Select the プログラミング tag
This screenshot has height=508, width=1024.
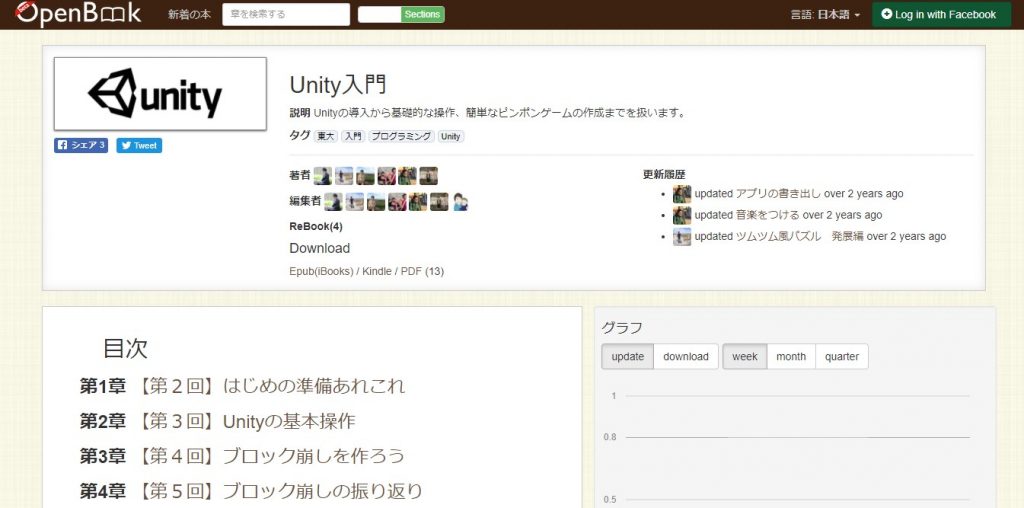tap(402, 136)
